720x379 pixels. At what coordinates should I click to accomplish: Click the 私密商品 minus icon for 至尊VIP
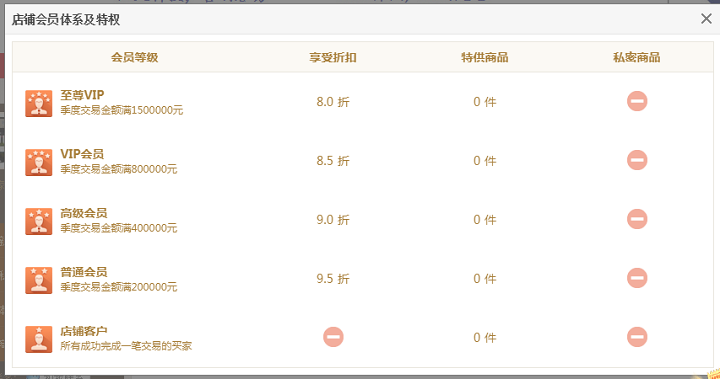coord(637,101)
